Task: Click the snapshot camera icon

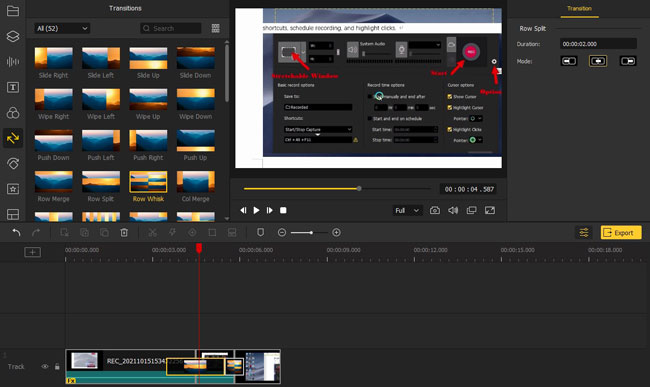Action: click(x=434, y=210)
